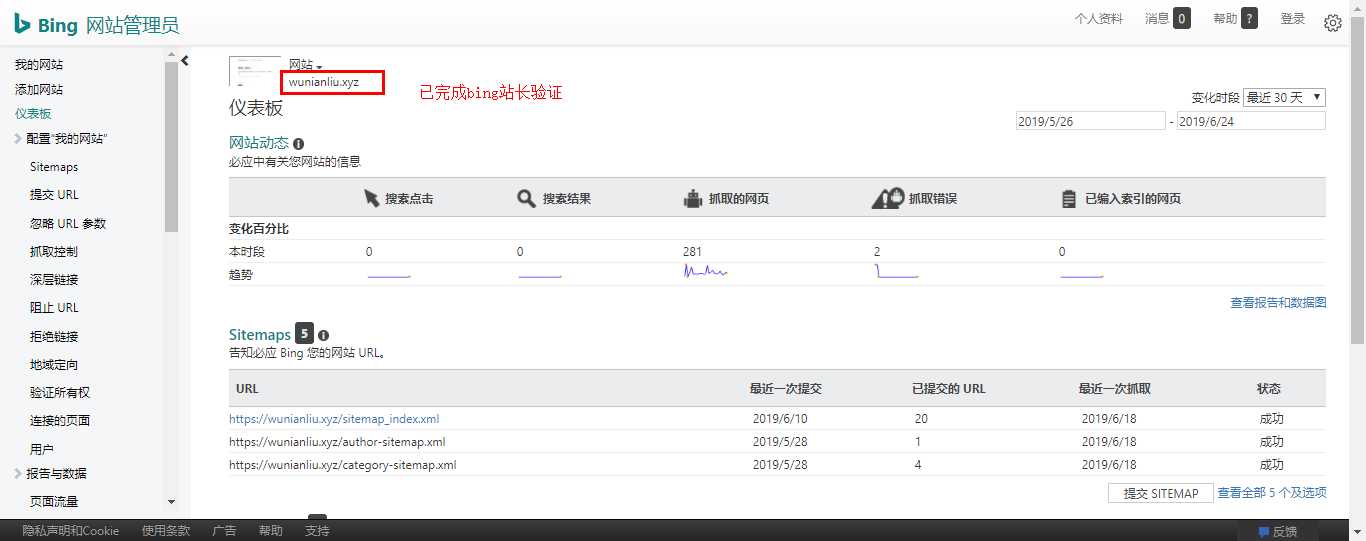Click sidebar scrollbar down arrow
The image size is (1366, 541).
171,502
